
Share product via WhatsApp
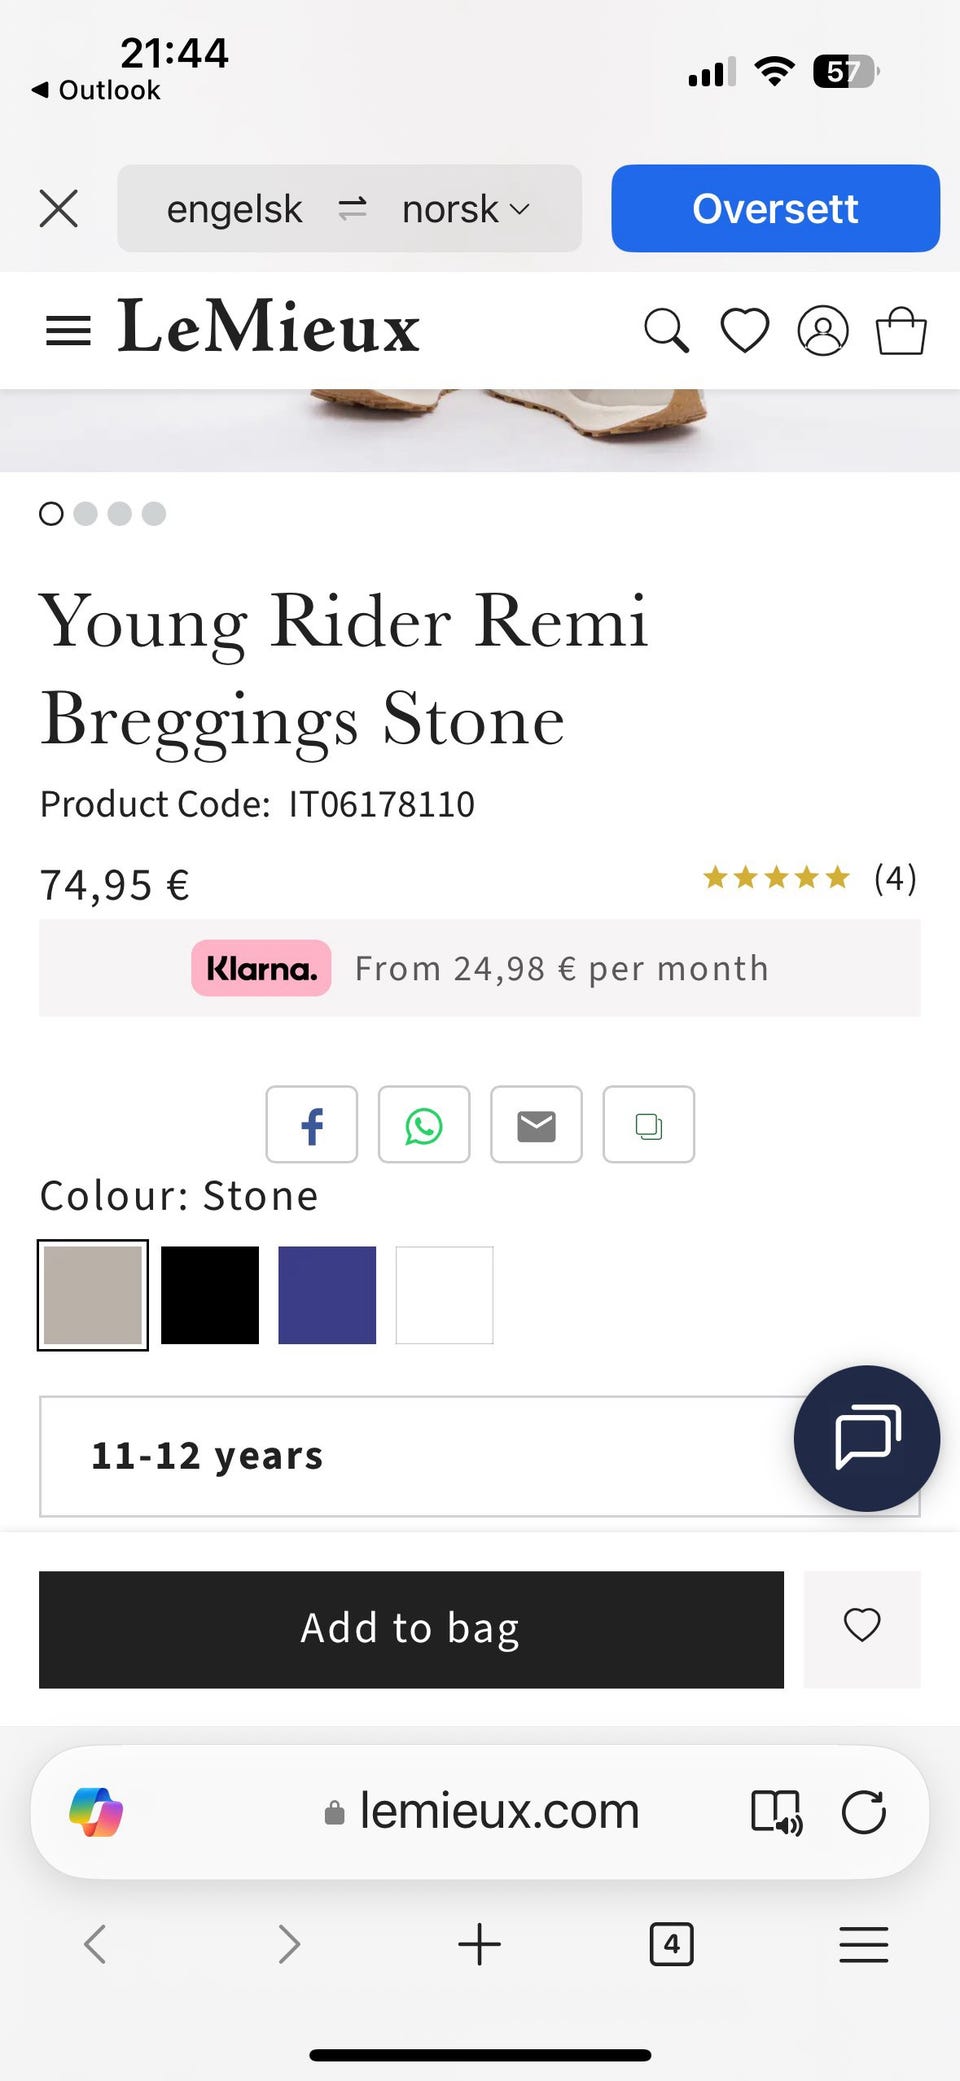tap(424, 1125)
